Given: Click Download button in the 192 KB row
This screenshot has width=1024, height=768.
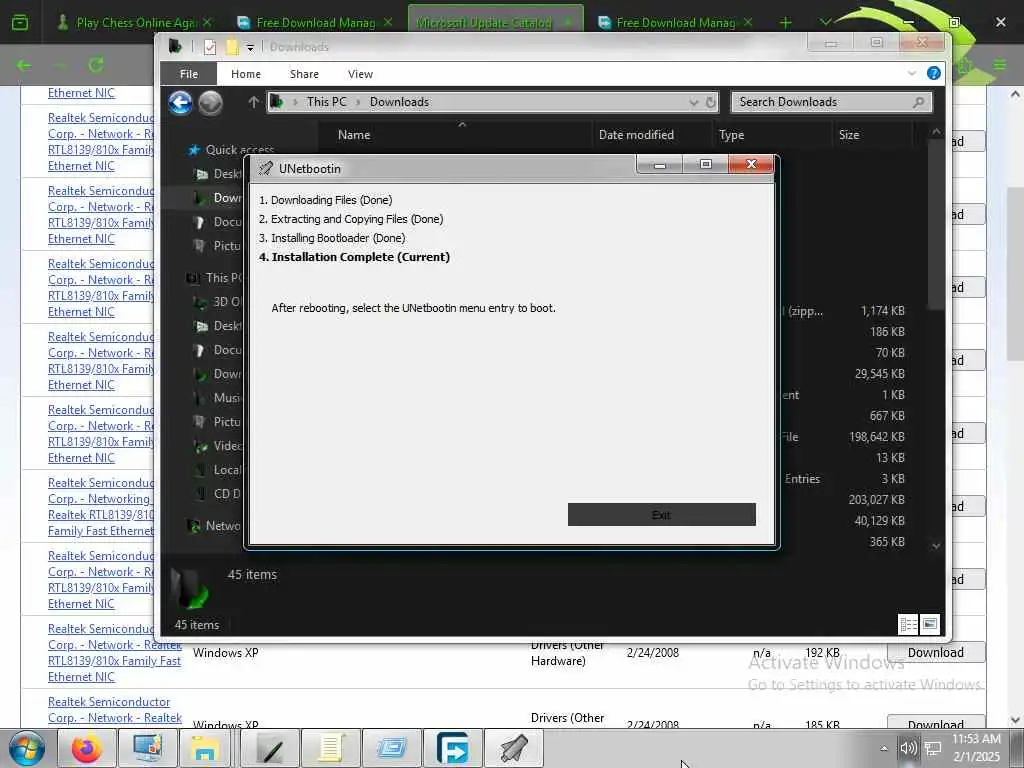Looking at the screenshot, I should tap(935, 652).
